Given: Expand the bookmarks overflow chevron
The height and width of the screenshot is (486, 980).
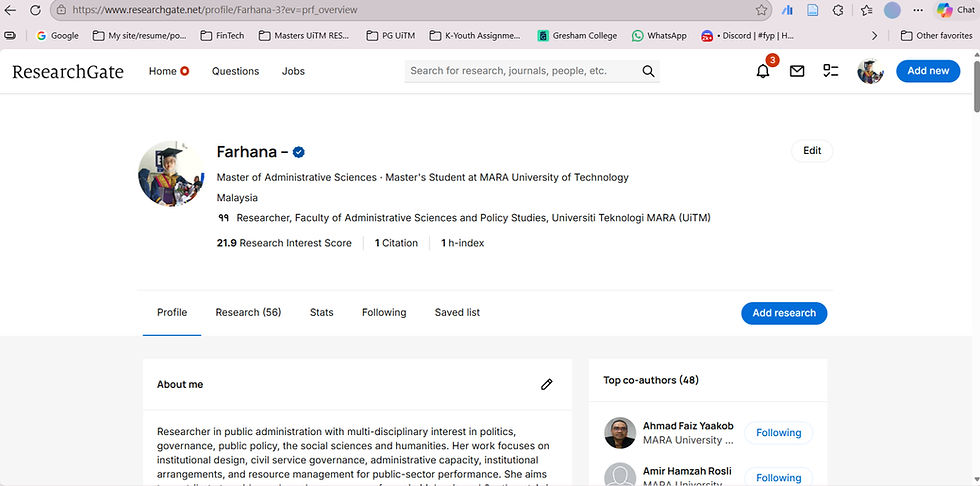Looking at the screenshot, I should pyautogui.click(x=874, y=36).
